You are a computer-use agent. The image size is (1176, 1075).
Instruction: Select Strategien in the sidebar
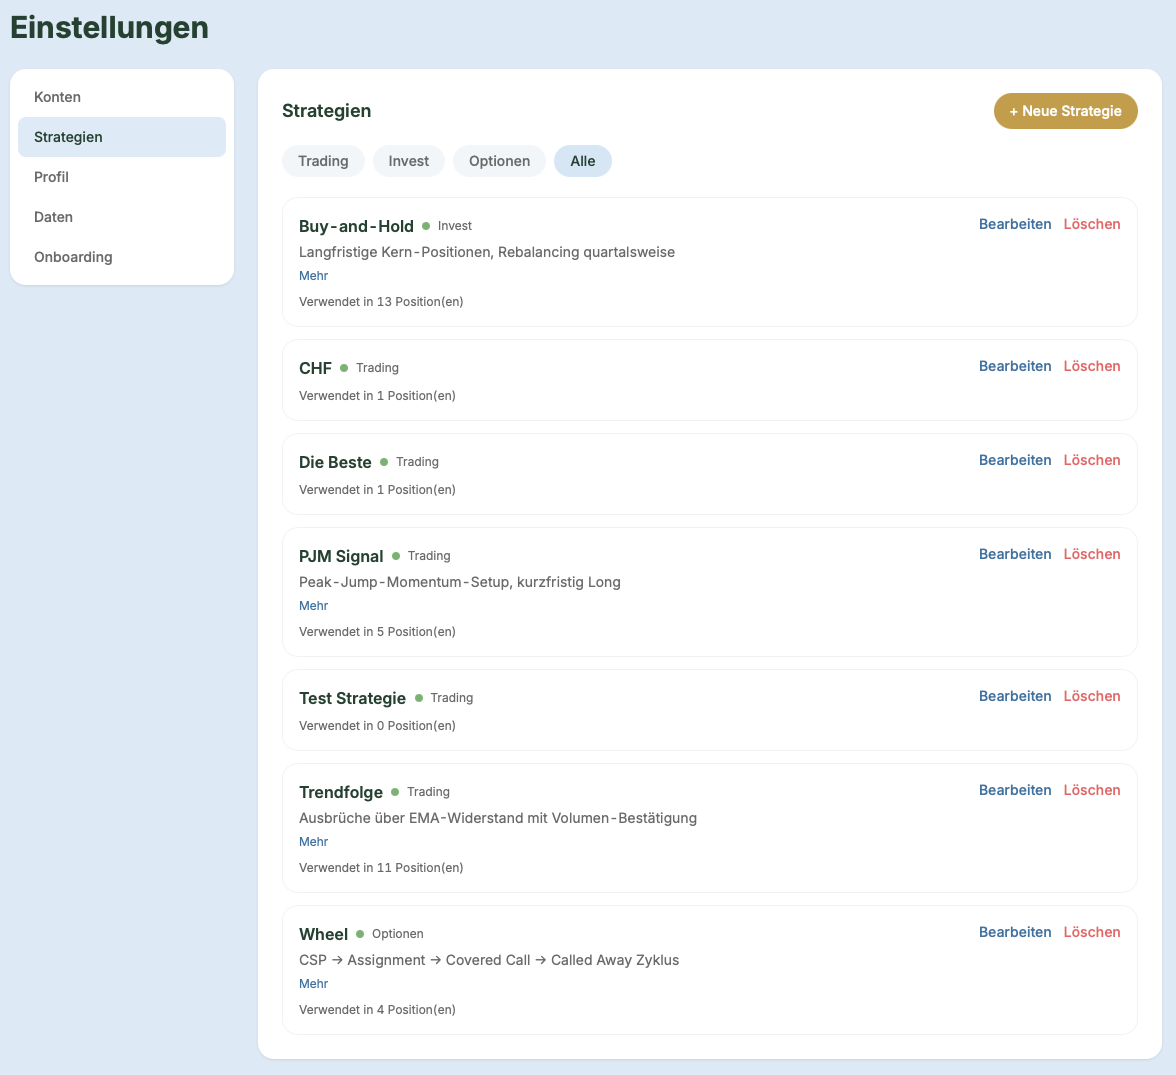[122, 137]
